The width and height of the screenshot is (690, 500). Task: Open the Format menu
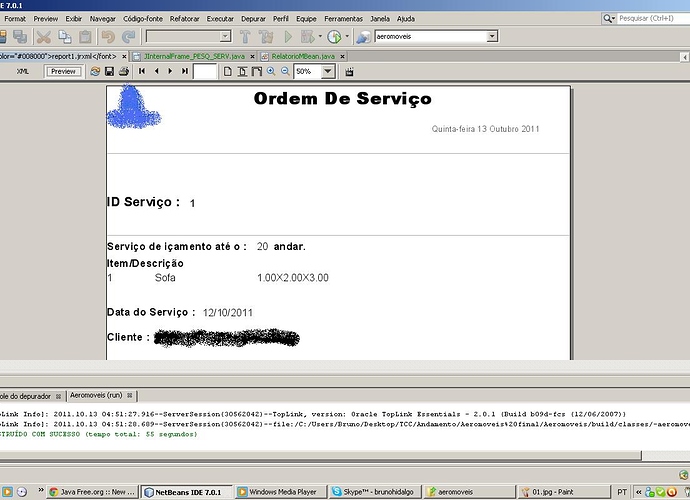click(x=15, y=19)
